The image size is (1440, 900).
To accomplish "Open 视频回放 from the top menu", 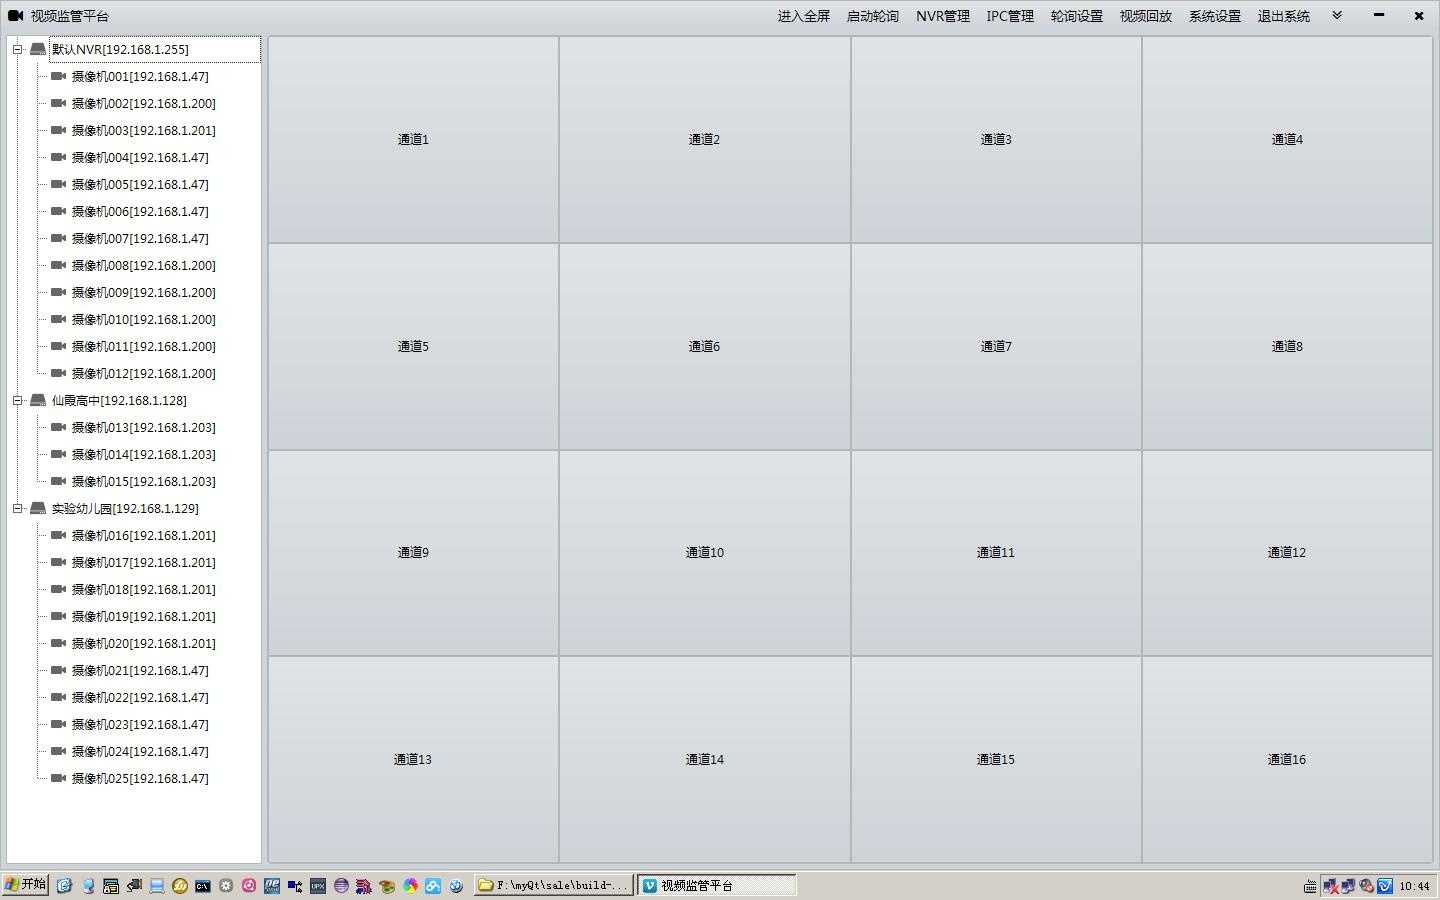I will (1146, 16).
